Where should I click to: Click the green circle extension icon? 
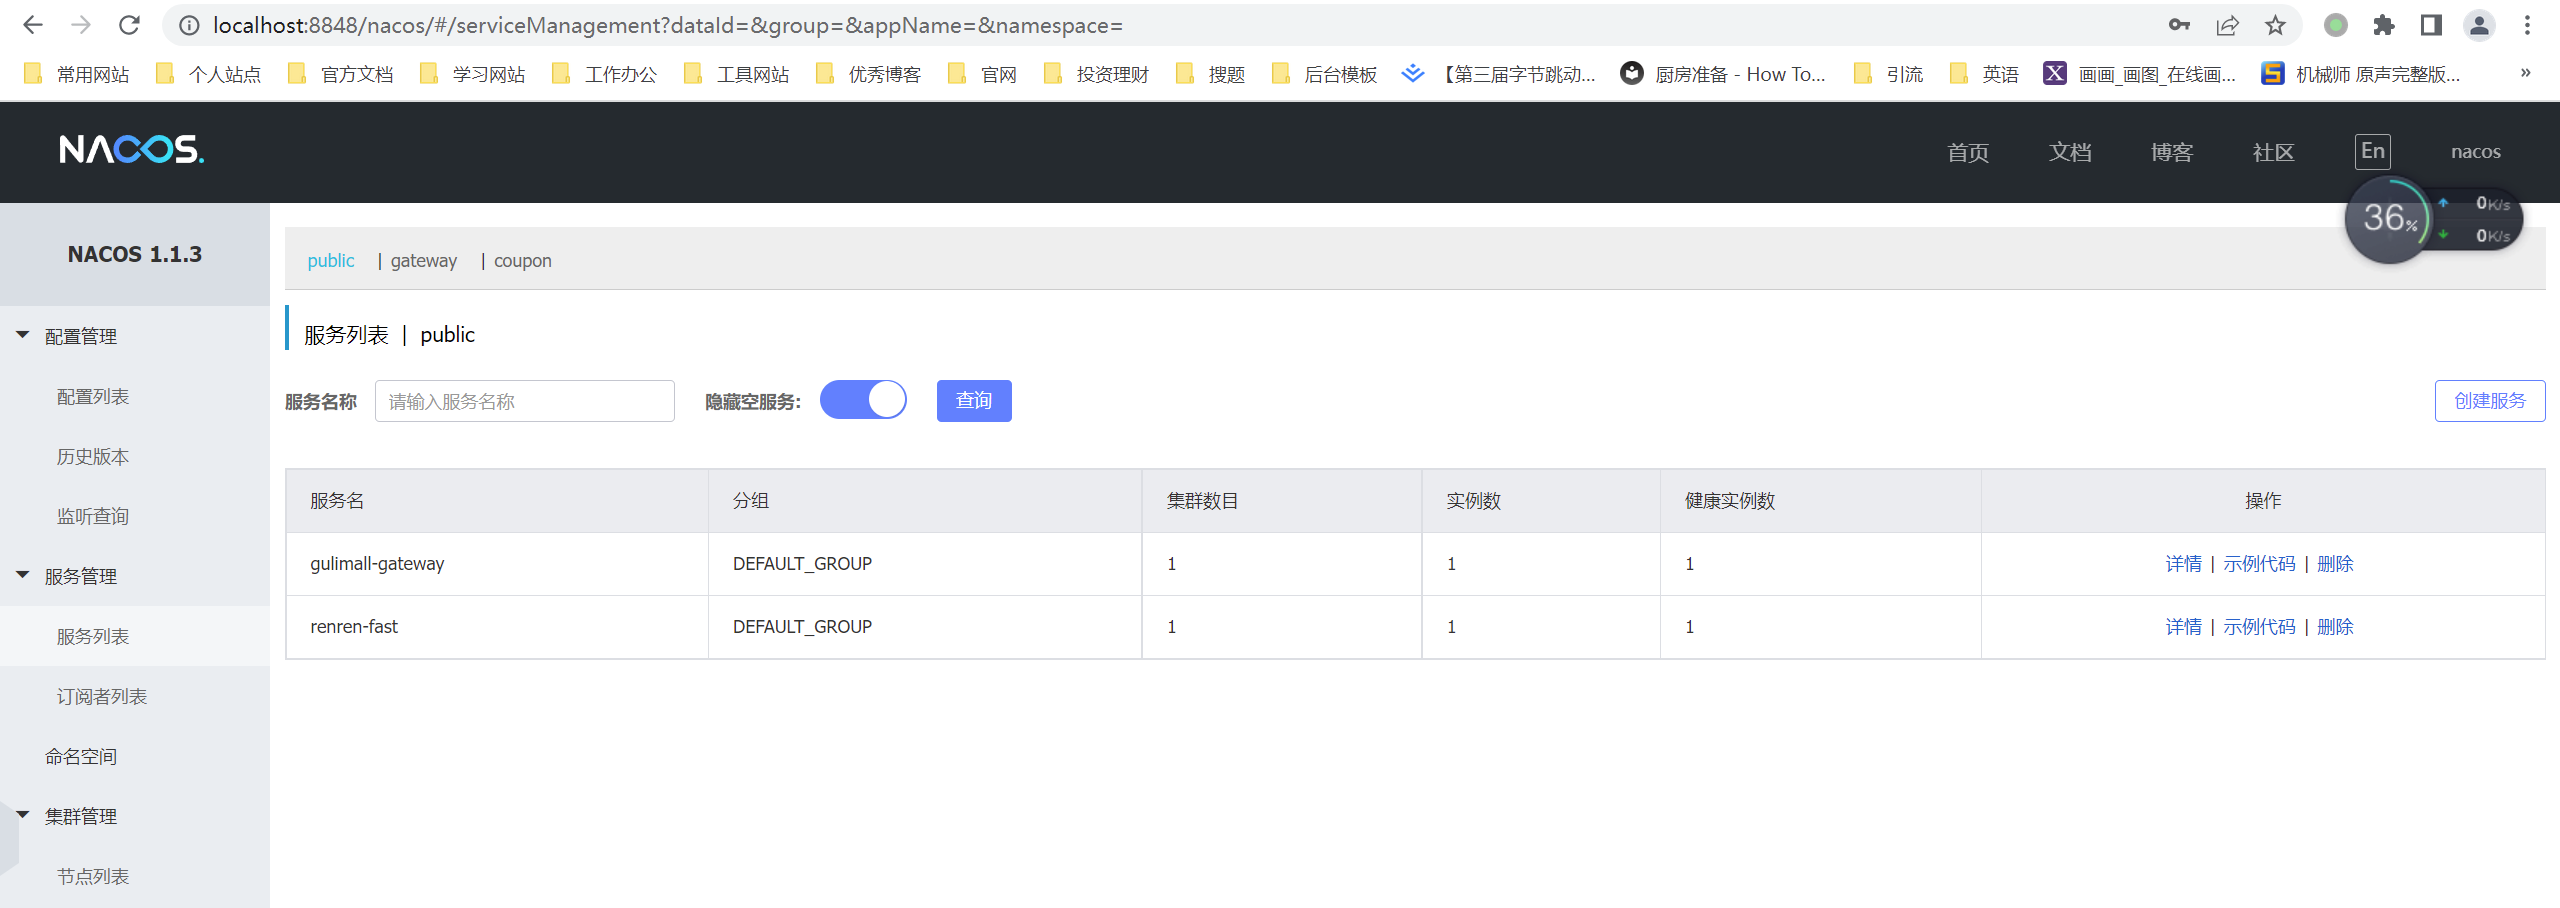point(2336,25)
